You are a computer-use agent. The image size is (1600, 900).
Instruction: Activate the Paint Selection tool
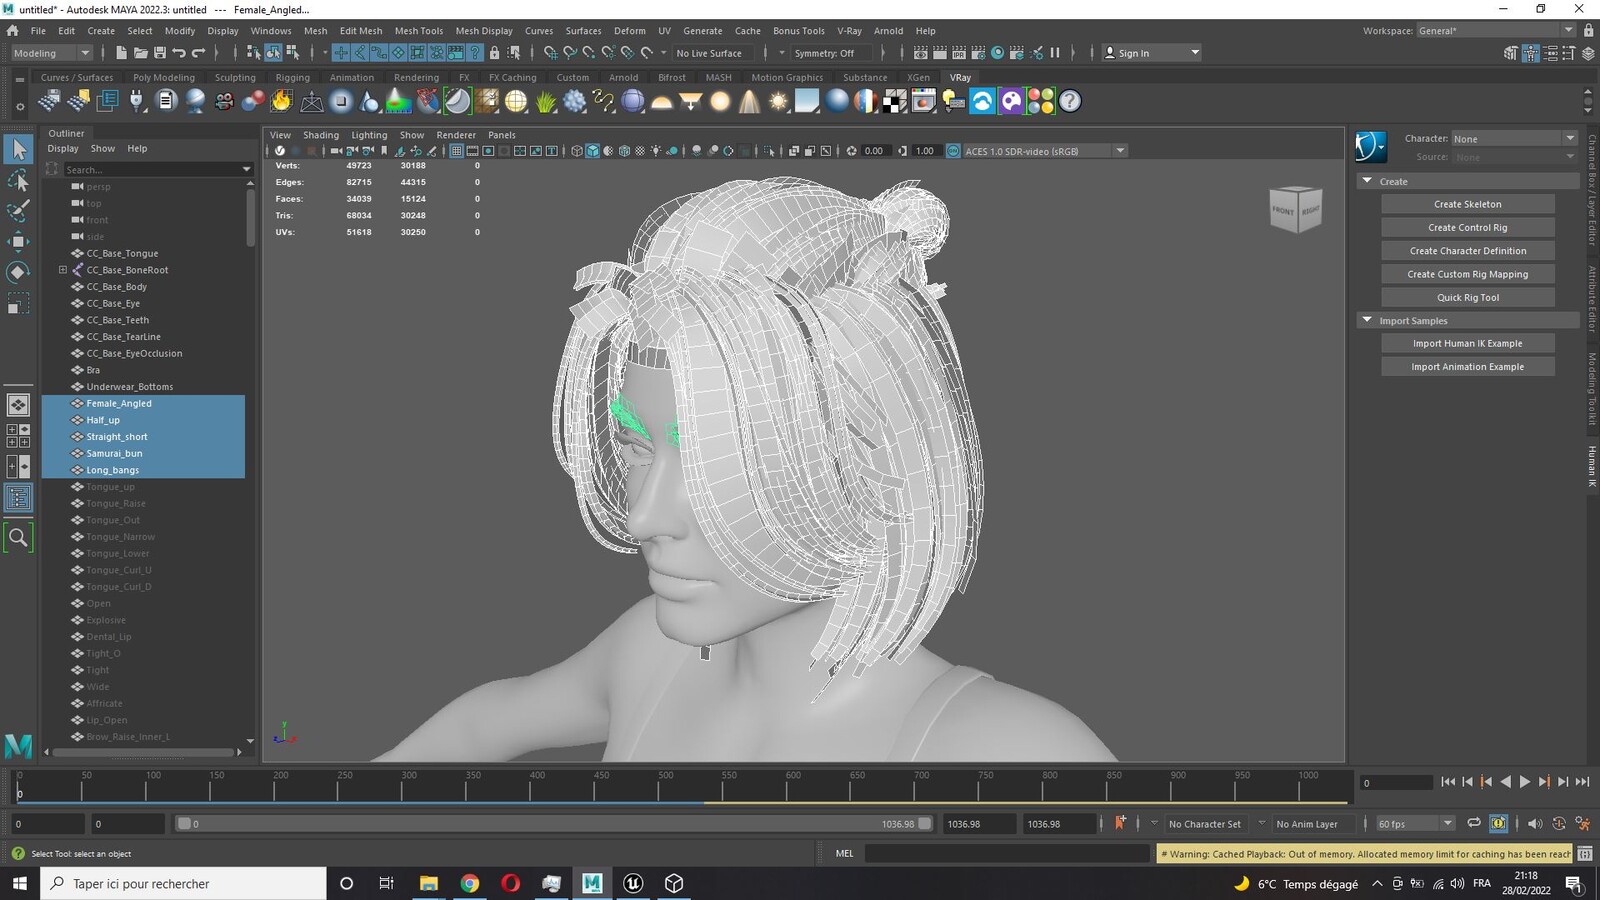(x=18, y=211)
